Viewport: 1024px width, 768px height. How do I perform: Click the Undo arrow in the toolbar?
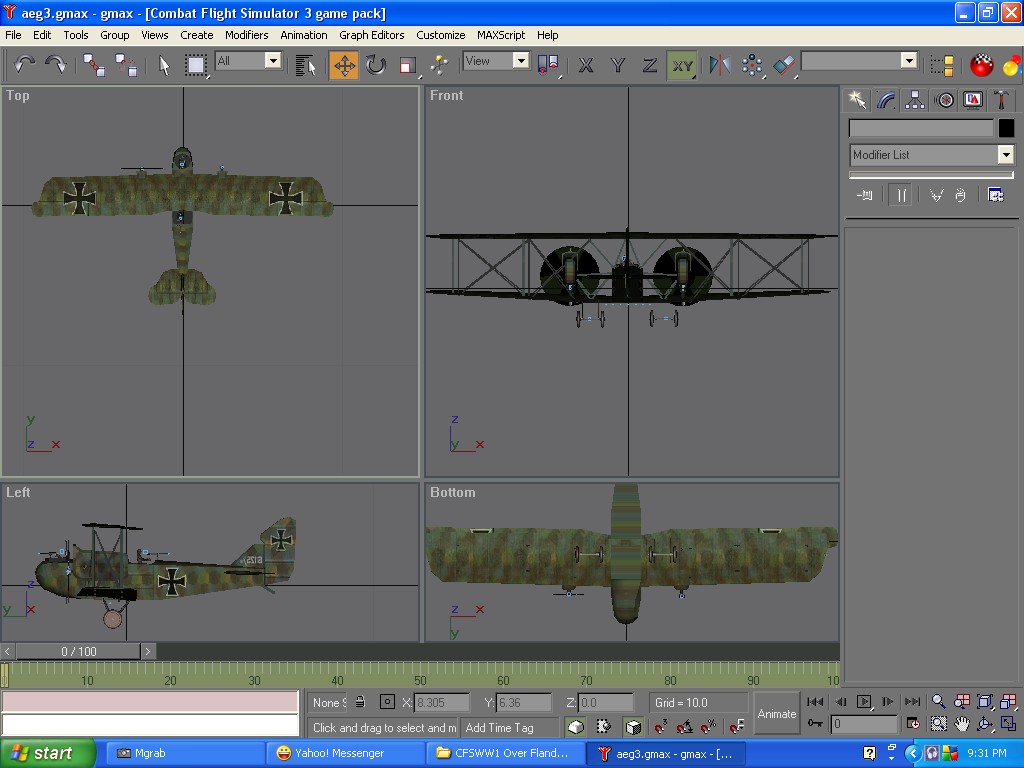pos(25,65)
